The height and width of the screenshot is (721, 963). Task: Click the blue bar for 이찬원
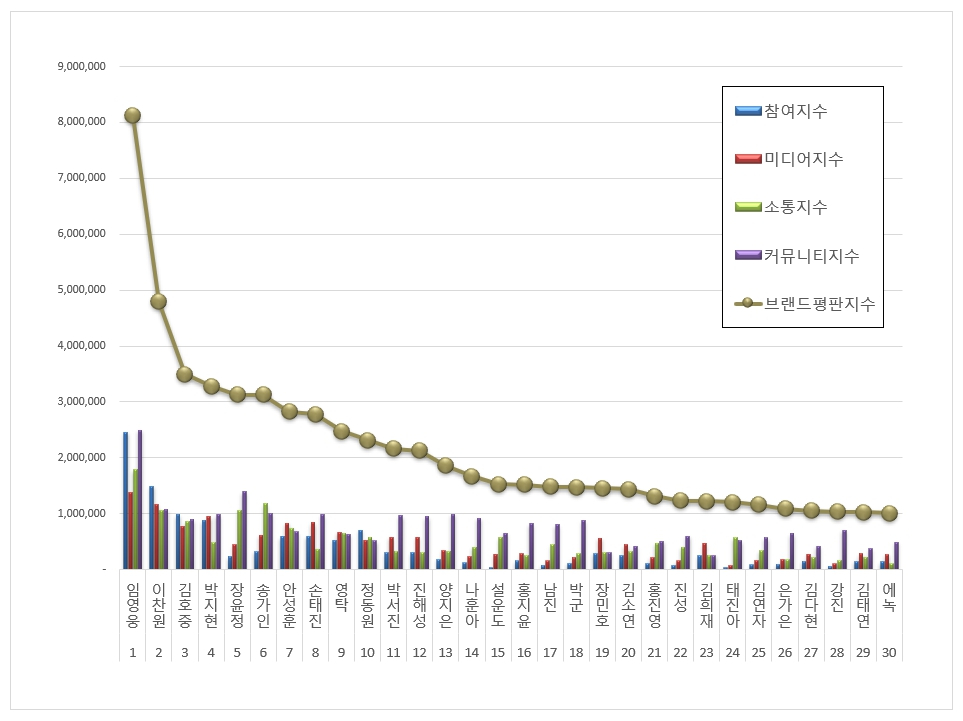click(151, 528)
